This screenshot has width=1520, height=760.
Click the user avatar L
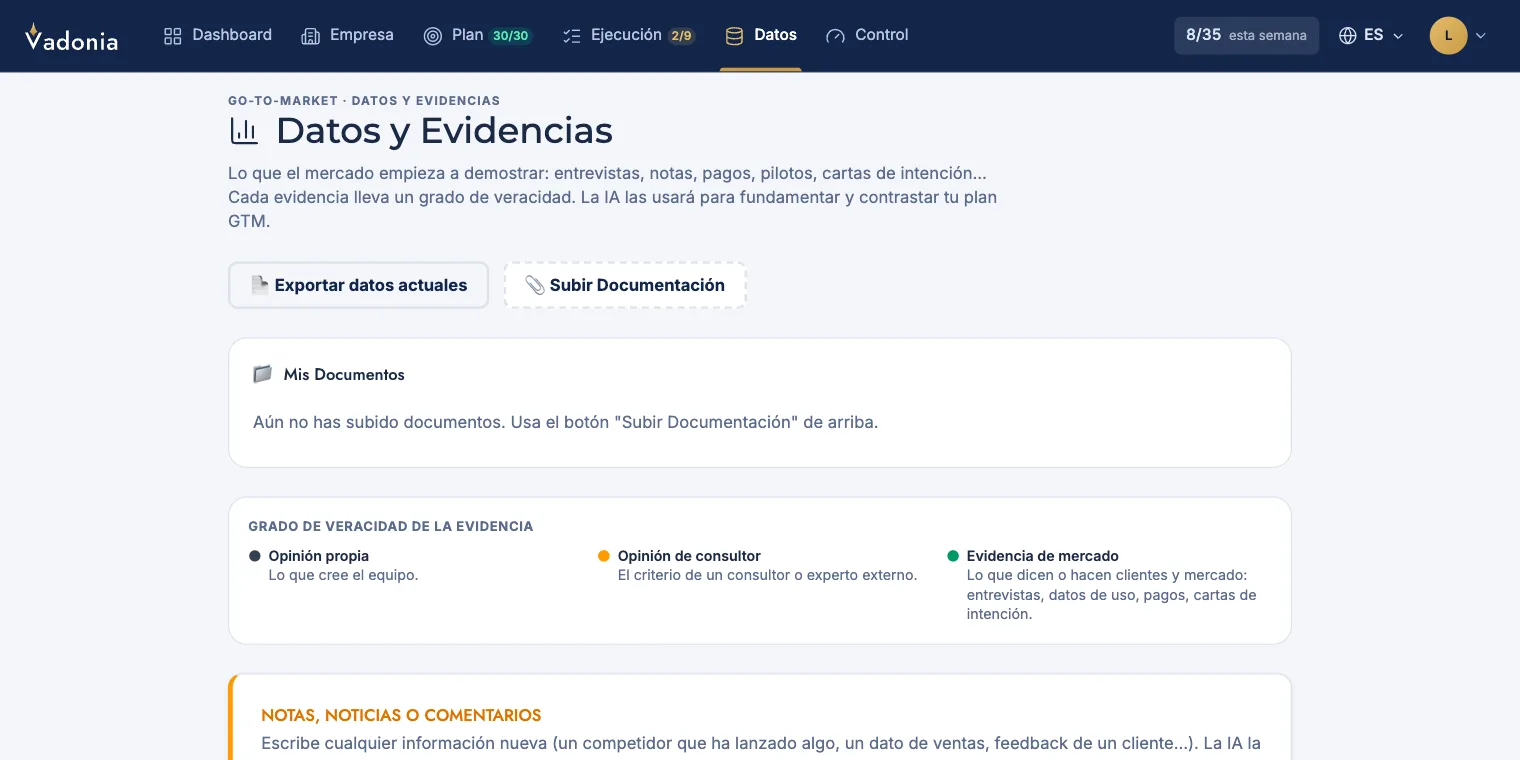pos(1448,35)
